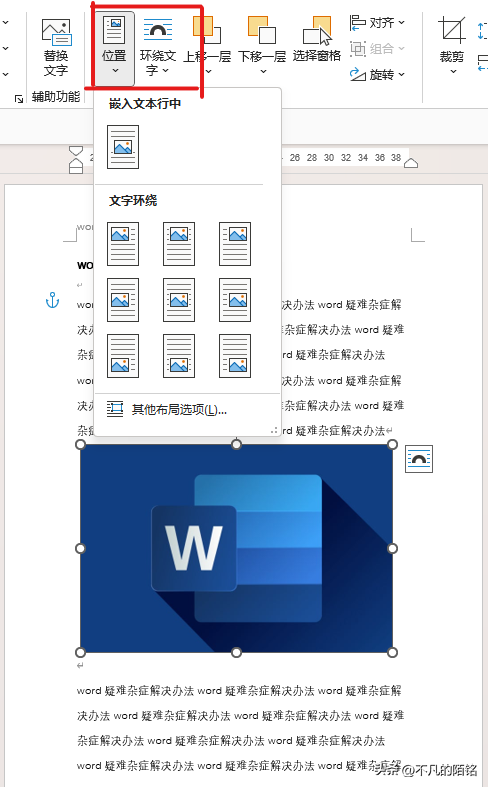Open the Rotate (旋转) dropdown
The height and width of the screenshot is (787, 488).
click(377, 75)
